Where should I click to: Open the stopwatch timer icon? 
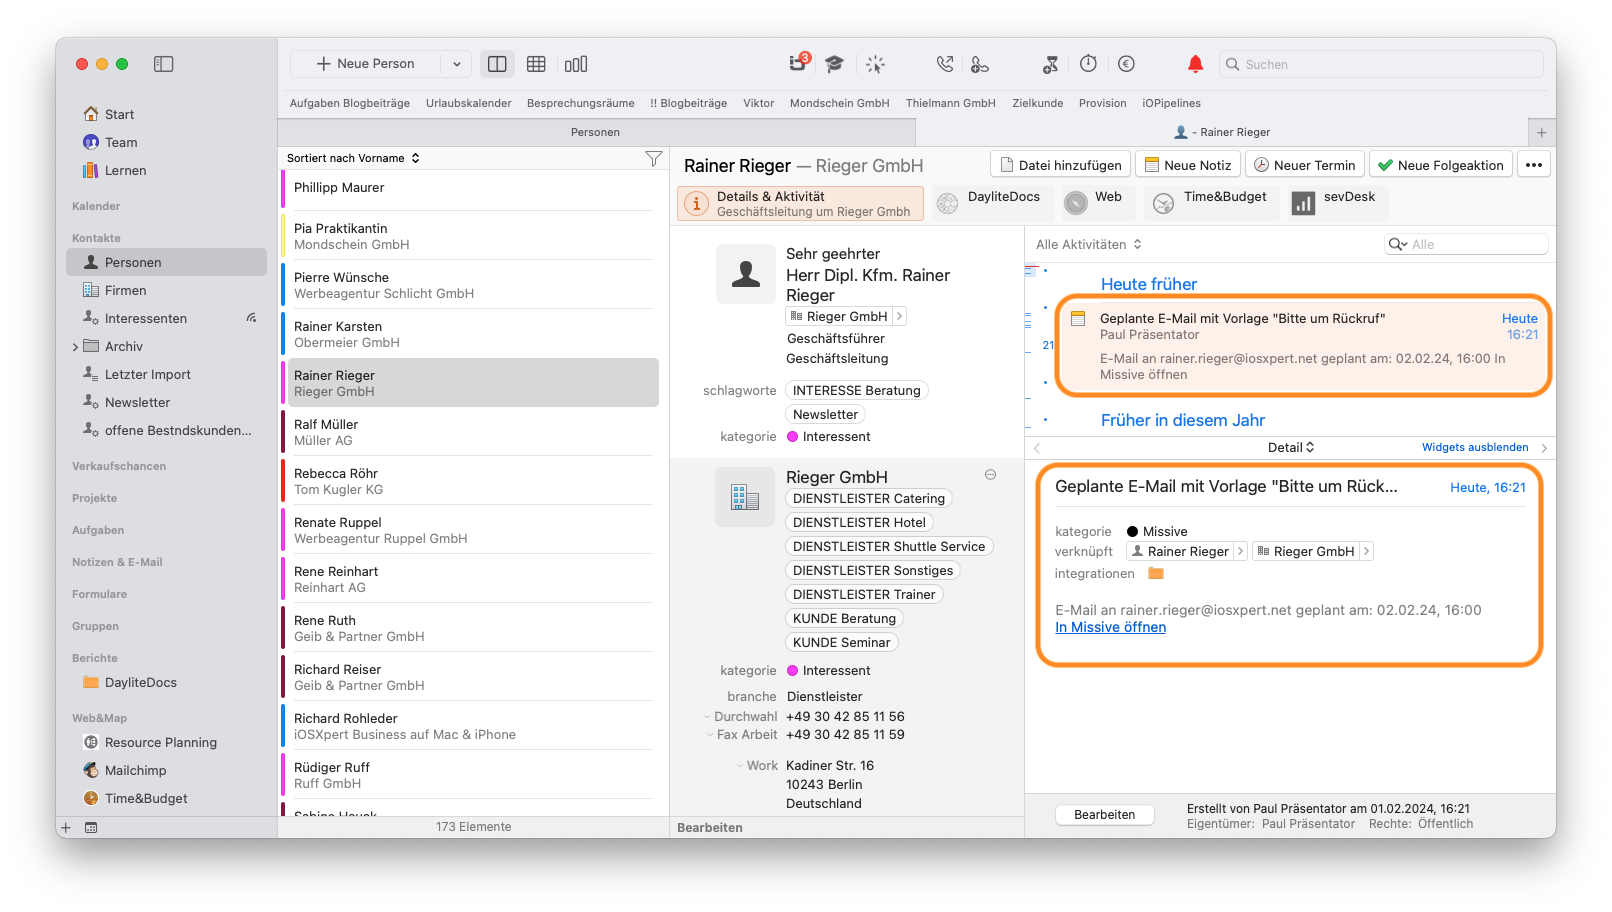pyautogui.click(x=1088, y=63)
